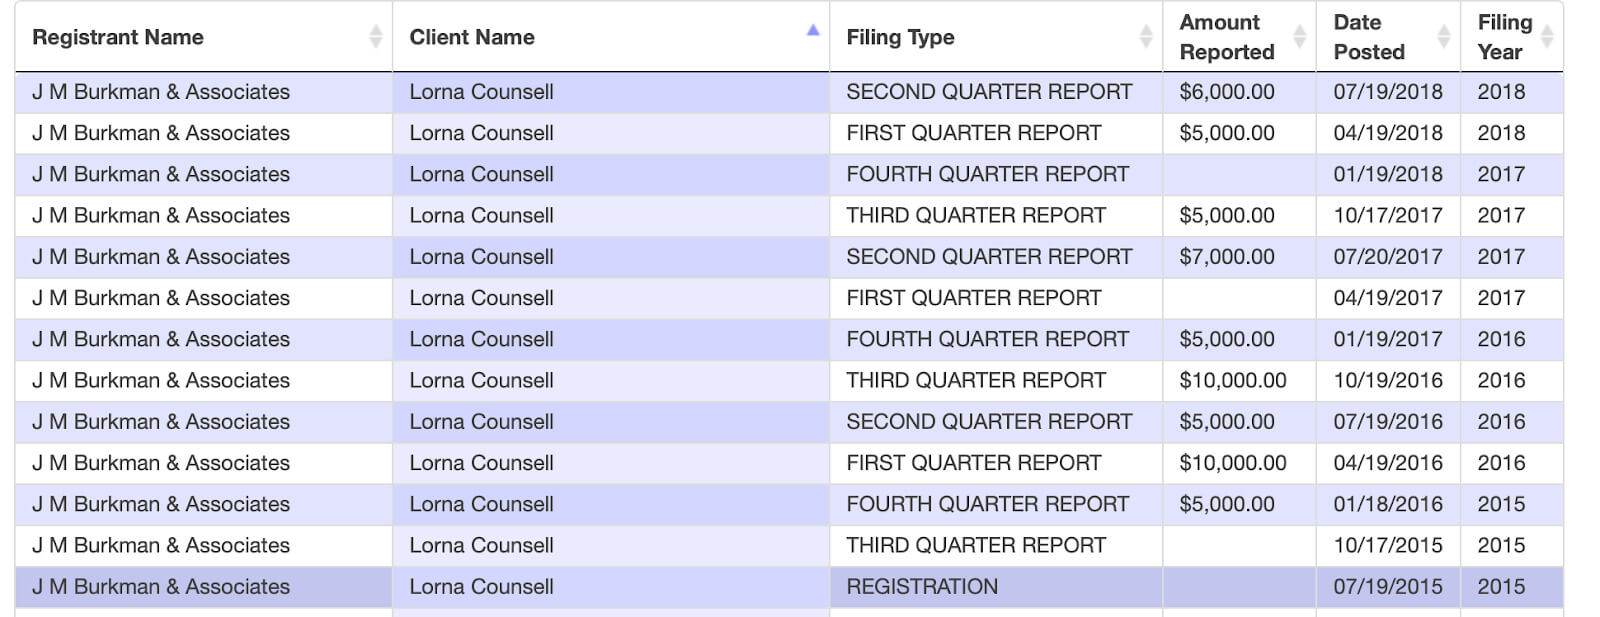Click the date 04/19/2017 cell
This screenshot has width=1600, height=617.
[1388, 298]
